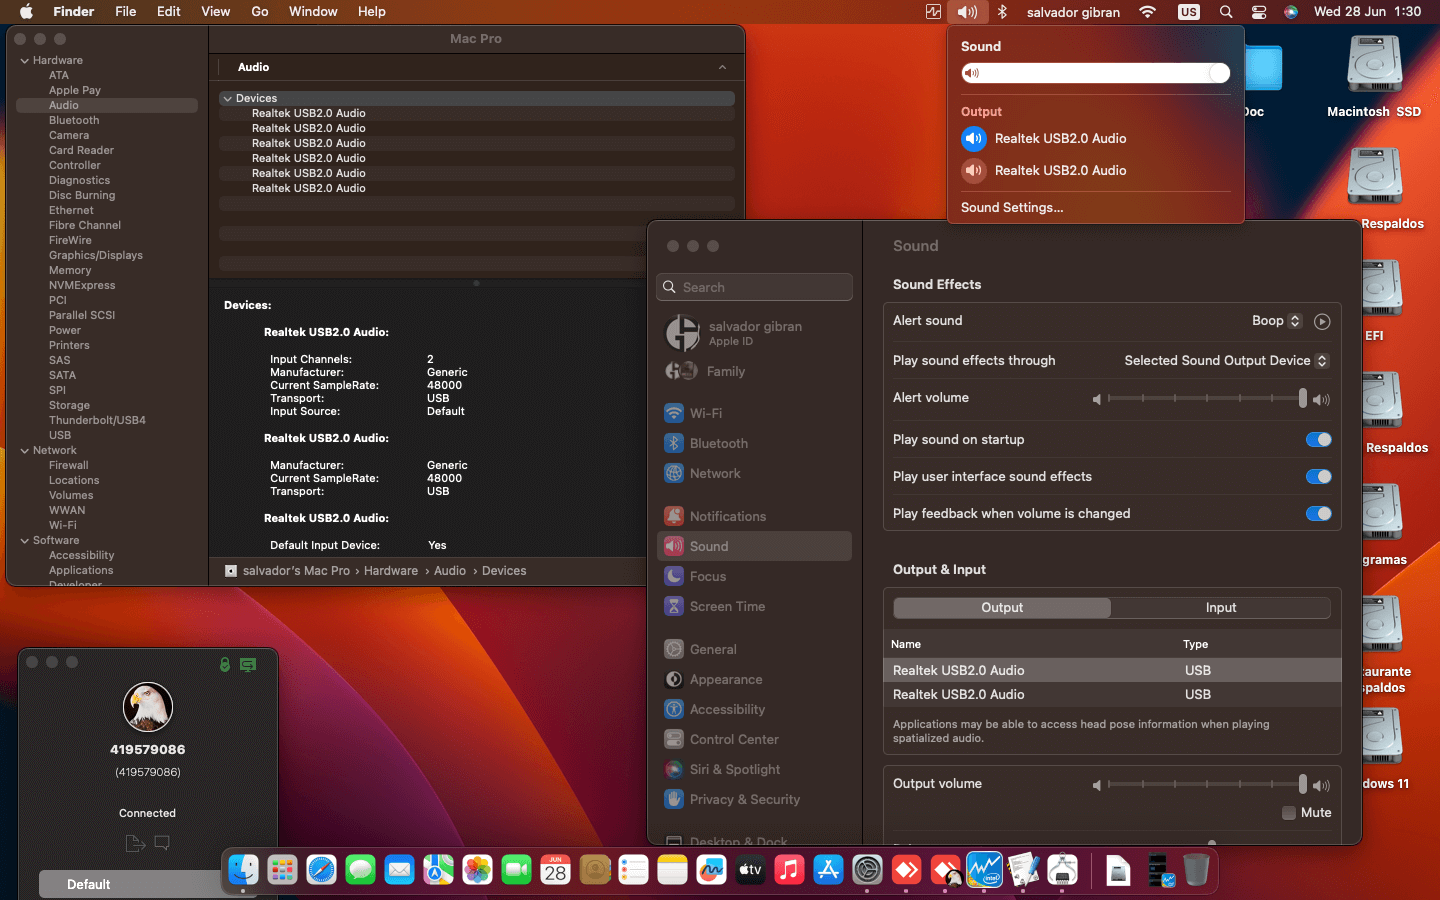The height and width of the screenshot is (900, 1440).
Task: Open the Trash in the Dock
Action: pos(1196,870)
